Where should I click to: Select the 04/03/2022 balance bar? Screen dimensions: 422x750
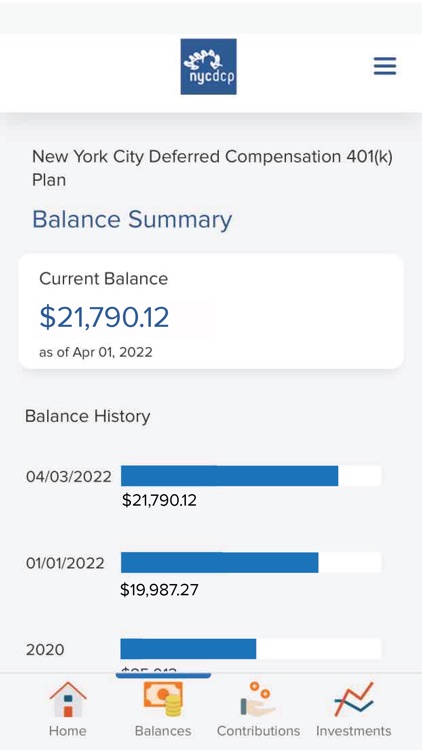pyautogui.click(x=251, y=476)
